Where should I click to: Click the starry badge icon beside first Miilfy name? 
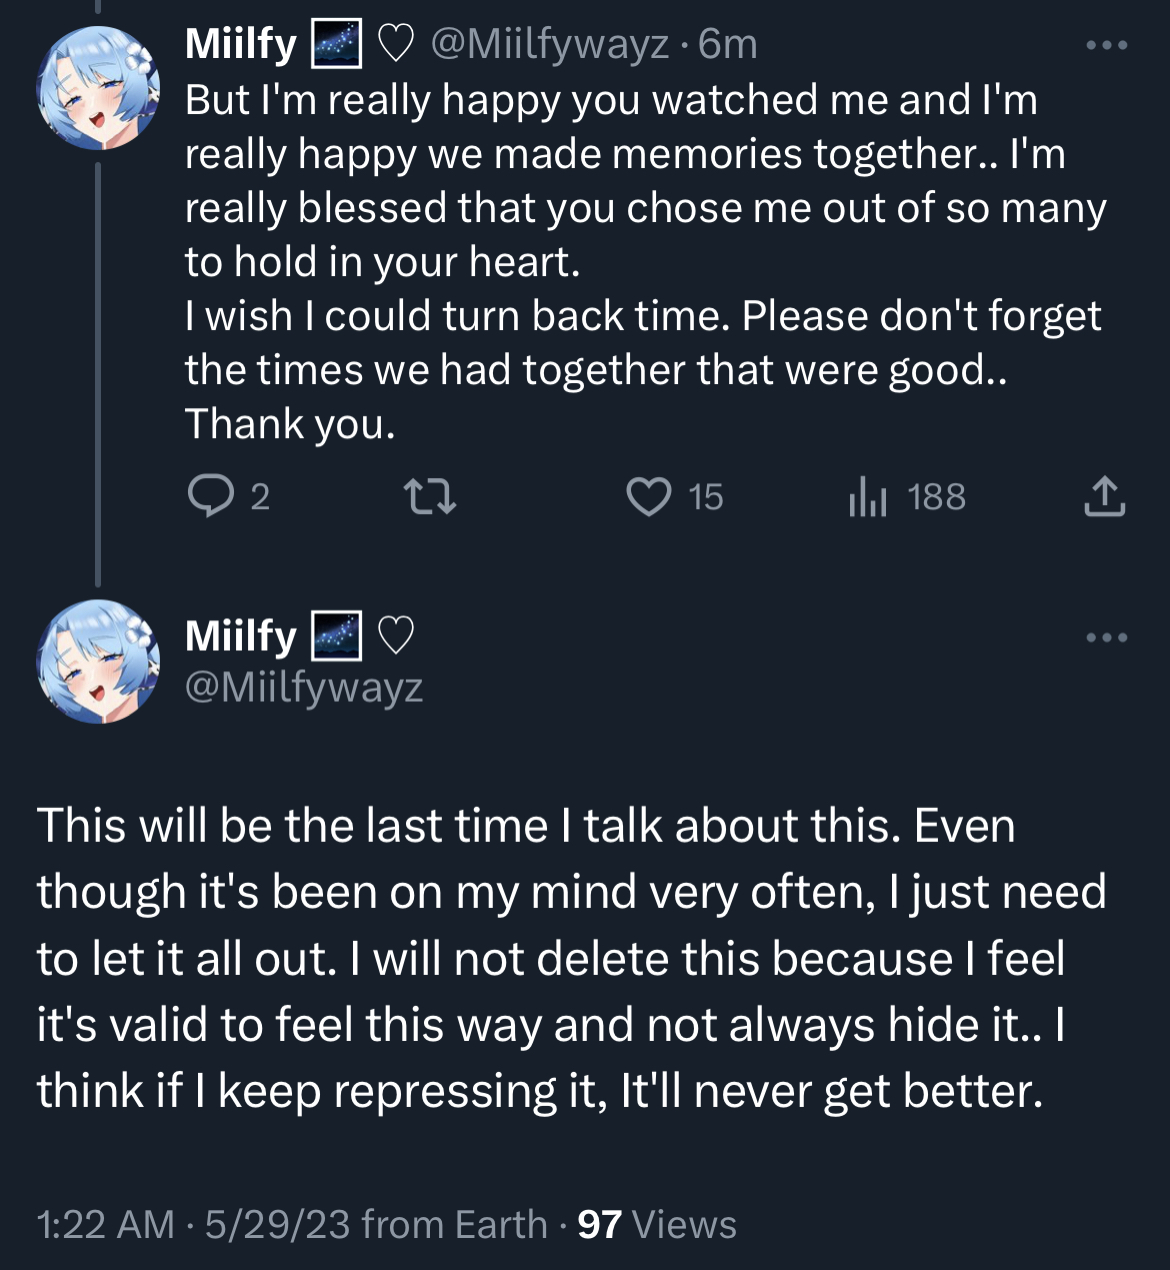(x=337, y=44)
